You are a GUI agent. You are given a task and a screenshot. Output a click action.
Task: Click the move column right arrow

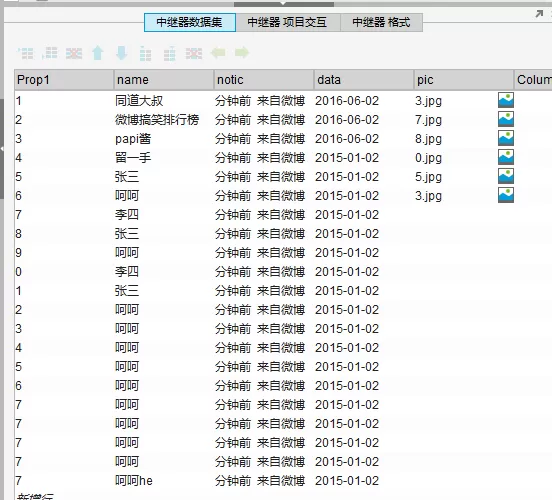click(x=242, y=53)
